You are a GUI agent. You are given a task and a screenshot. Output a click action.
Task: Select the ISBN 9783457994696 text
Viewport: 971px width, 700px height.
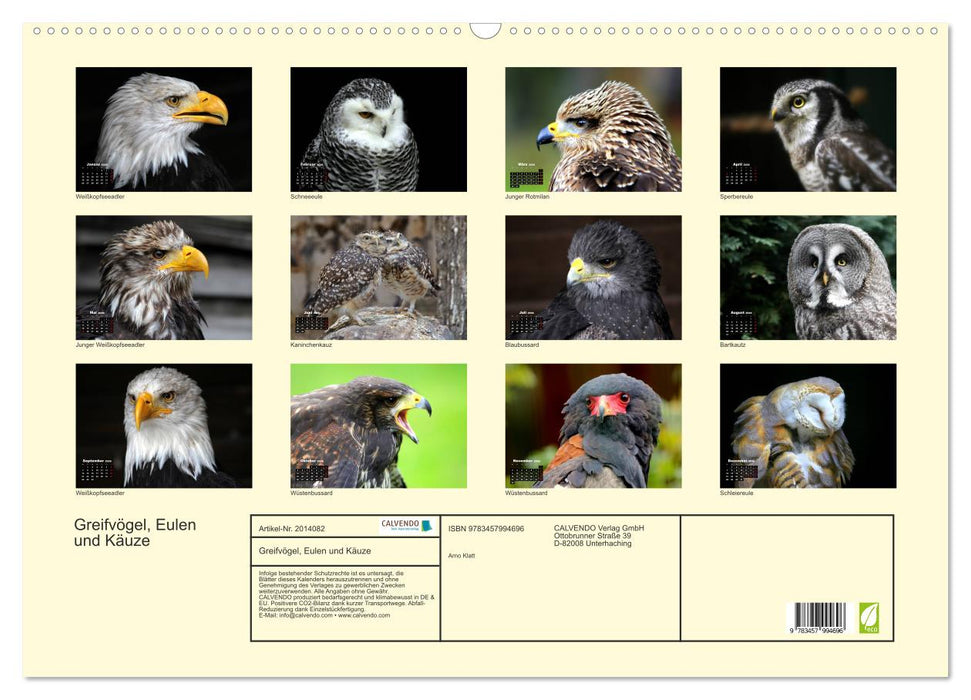[487, 527]
